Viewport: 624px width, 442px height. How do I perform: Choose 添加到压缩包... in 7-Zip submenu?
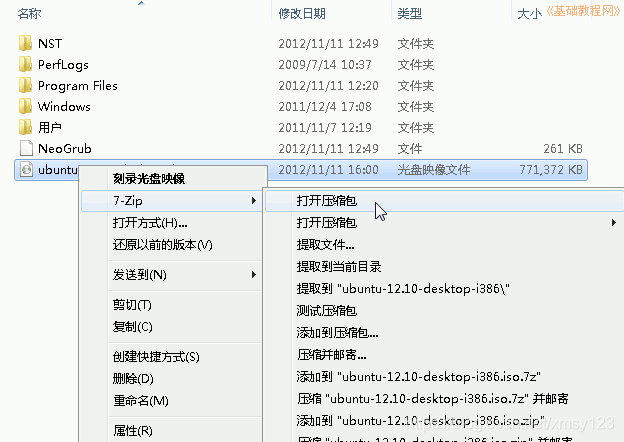click(x=337, y=333)
